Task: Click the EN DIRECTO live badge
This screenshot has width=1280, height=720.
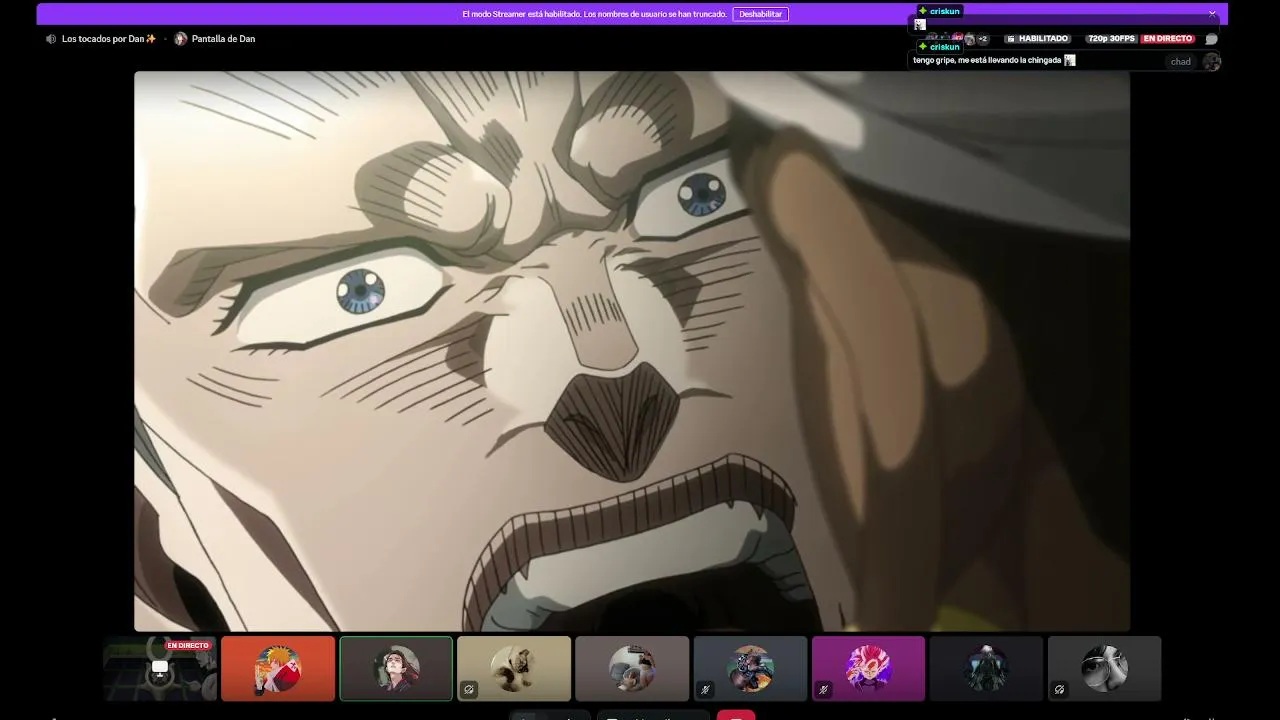Action: coord(1168,39)
